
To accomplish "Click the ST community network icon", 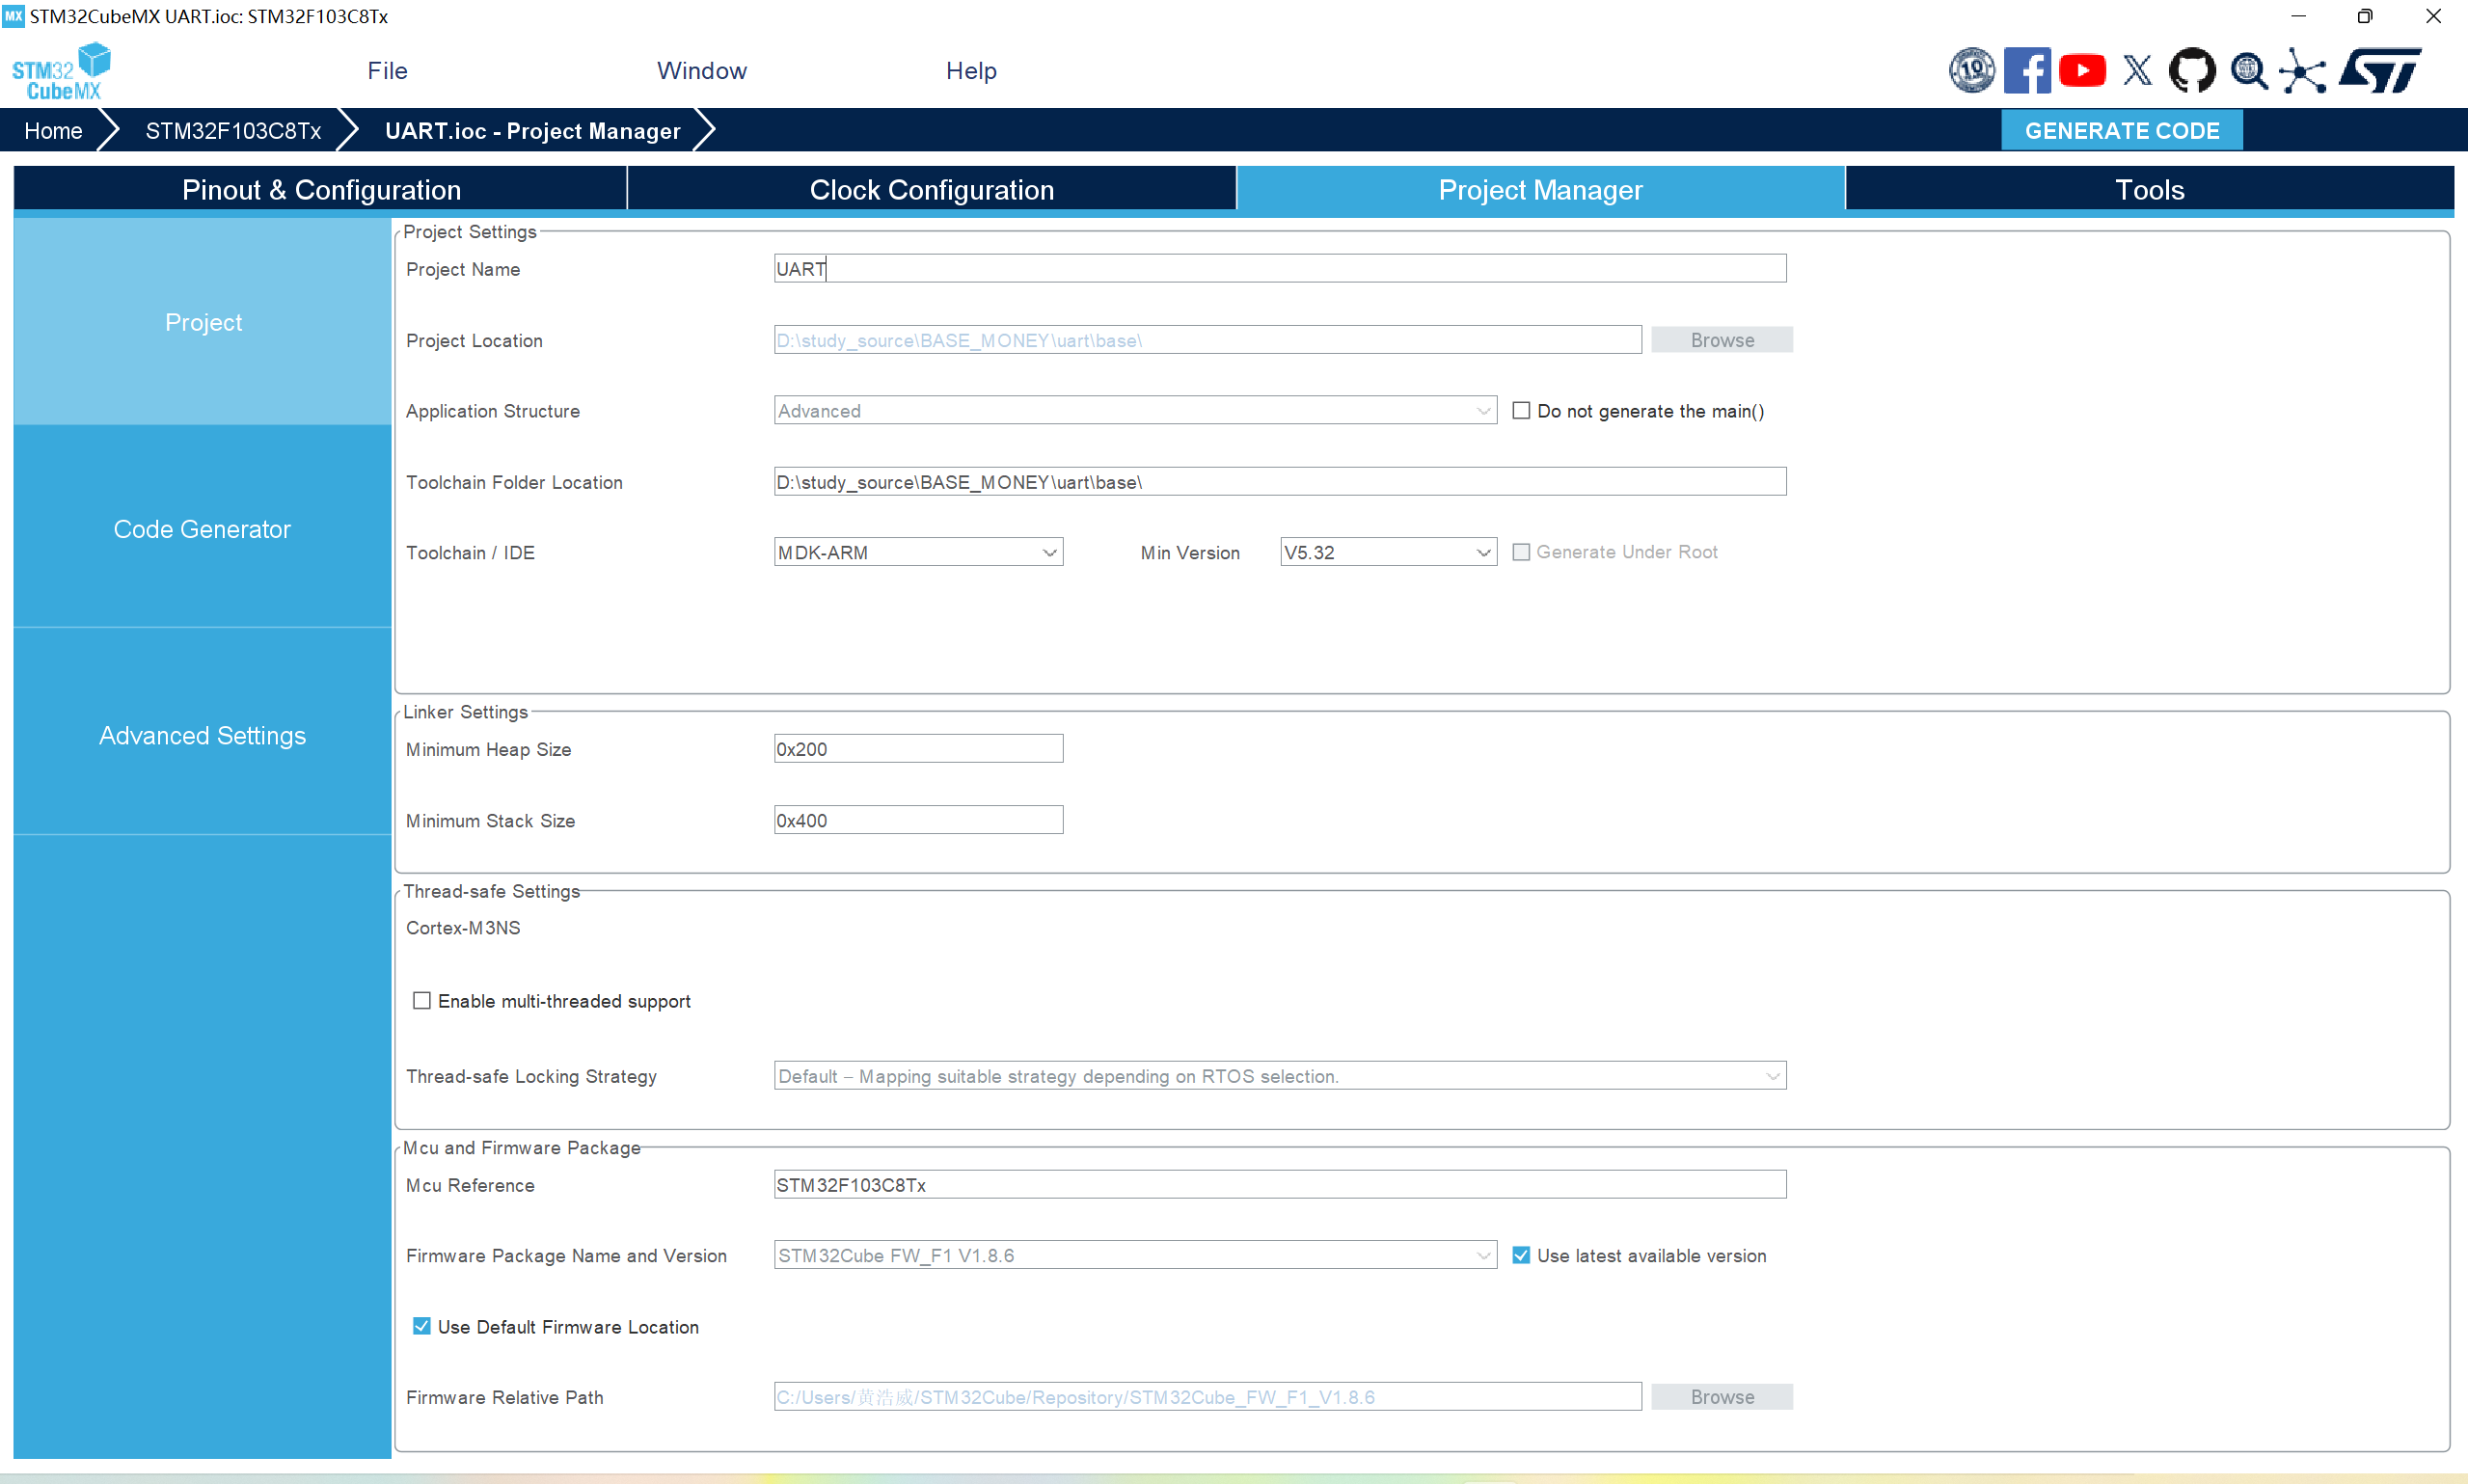I will click(2303, 71).
